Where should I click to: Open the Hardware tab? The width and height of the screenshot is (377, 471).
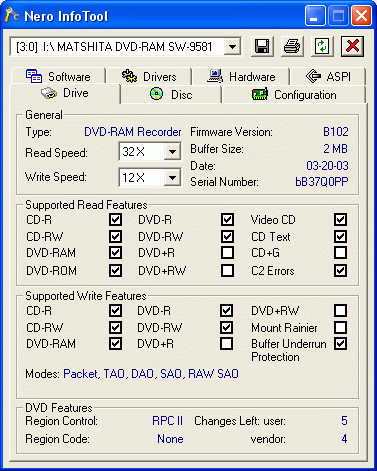[x=241, y=76]
